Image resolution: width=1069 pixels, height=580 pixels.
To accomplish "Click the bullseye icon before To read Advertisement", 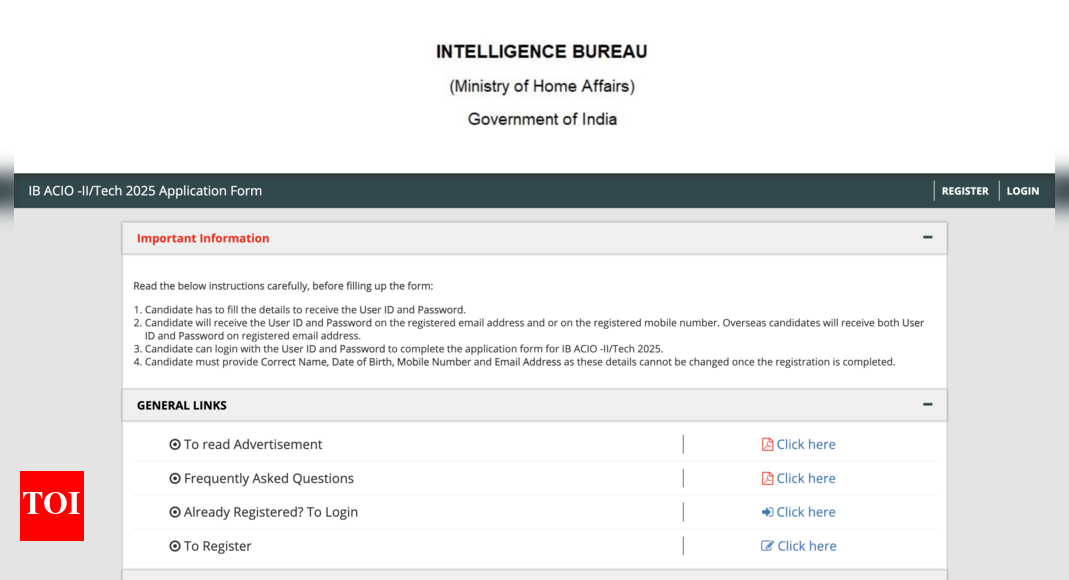I will [176, 444].
